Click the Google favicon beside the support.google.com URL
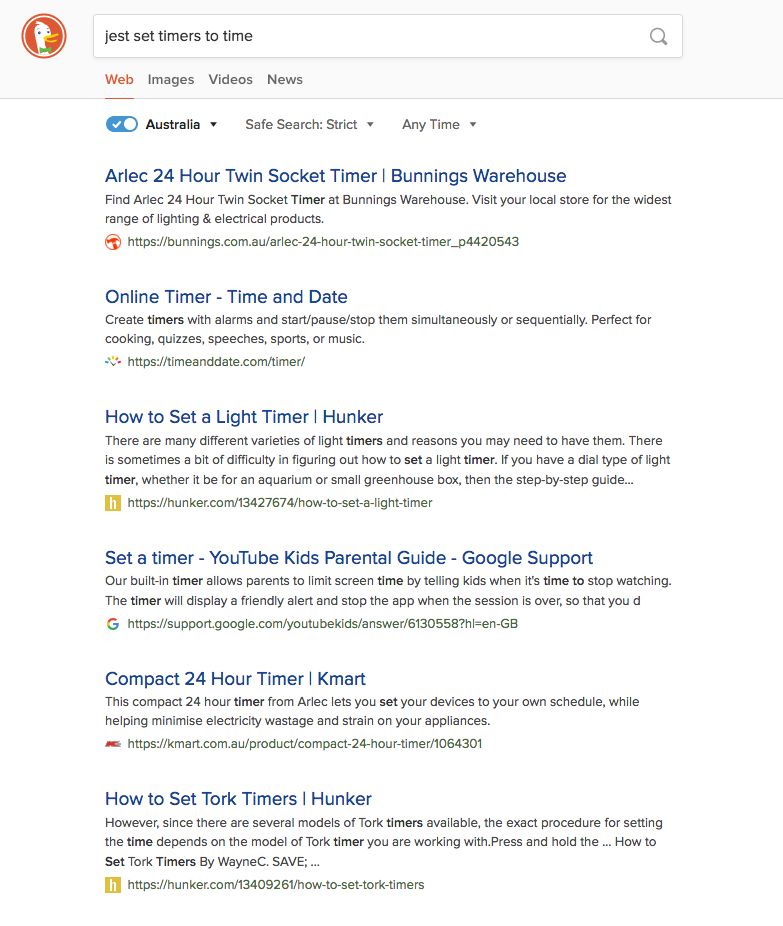This screenshot has width=783, height=926. [x=113, y=624]
